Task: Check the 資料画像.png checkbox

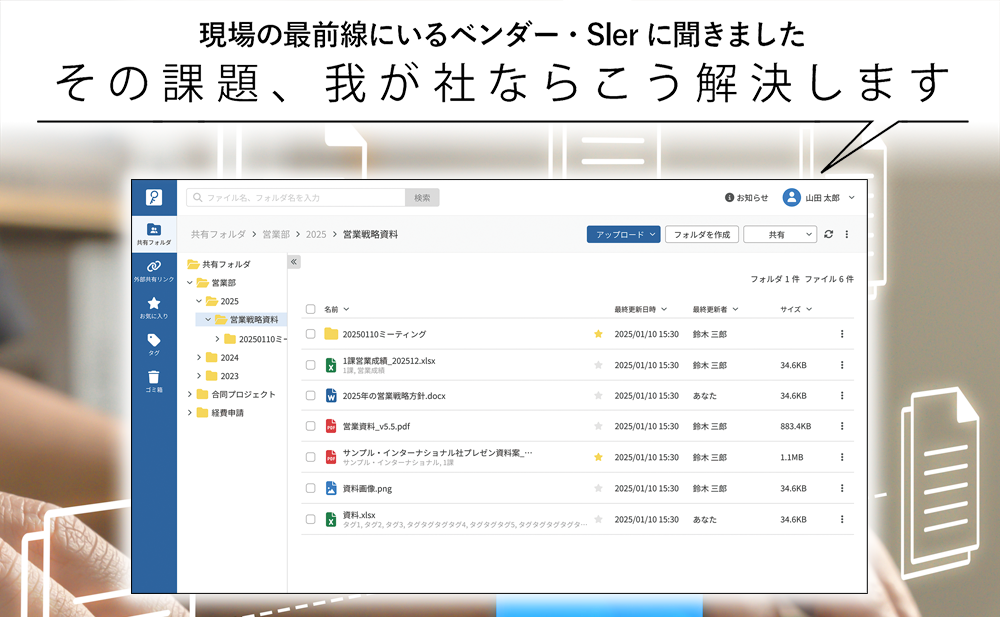Action: 311,488
